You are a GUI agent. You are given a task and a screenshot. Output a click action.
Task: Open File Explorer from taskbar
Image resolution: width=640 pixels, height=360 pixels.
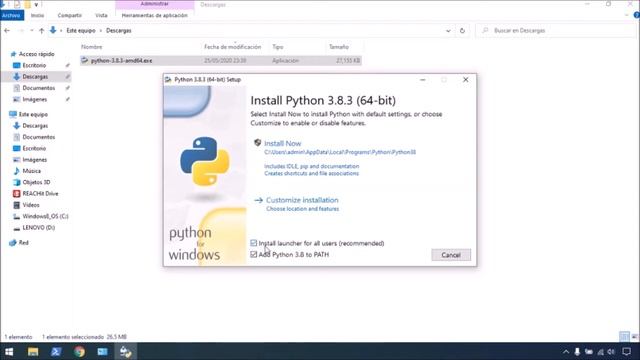point(33,351)
